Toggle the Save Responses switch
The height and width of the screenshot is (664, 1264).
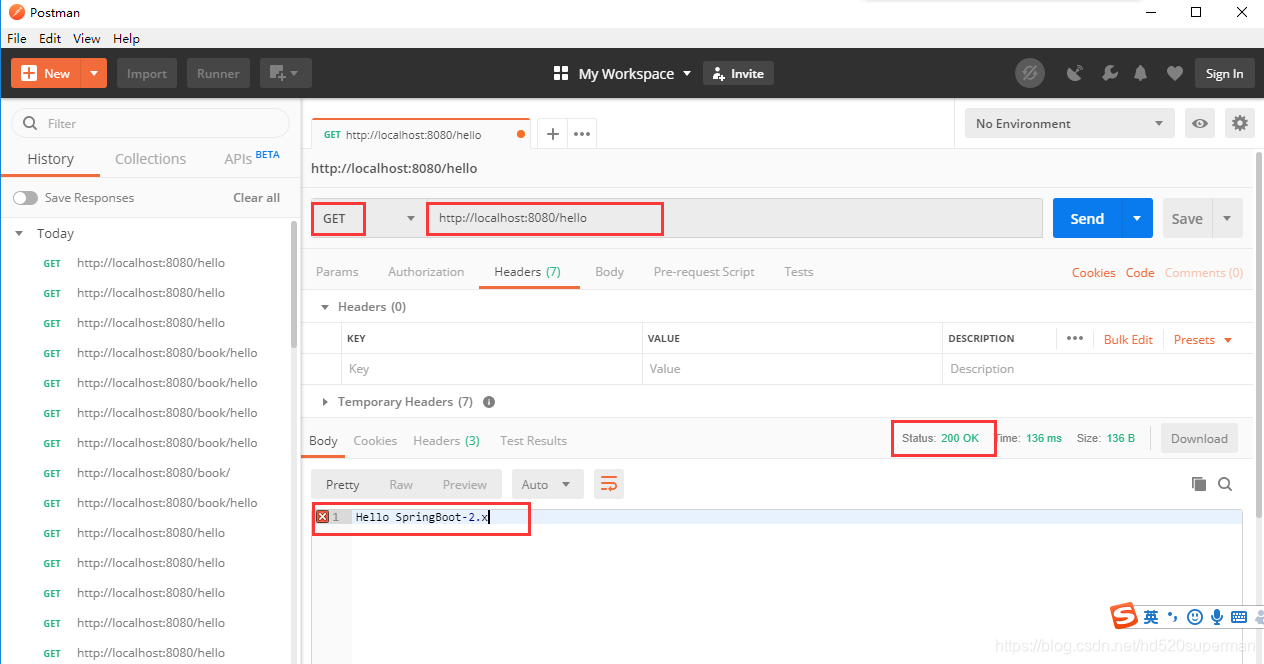pos(25,198)
